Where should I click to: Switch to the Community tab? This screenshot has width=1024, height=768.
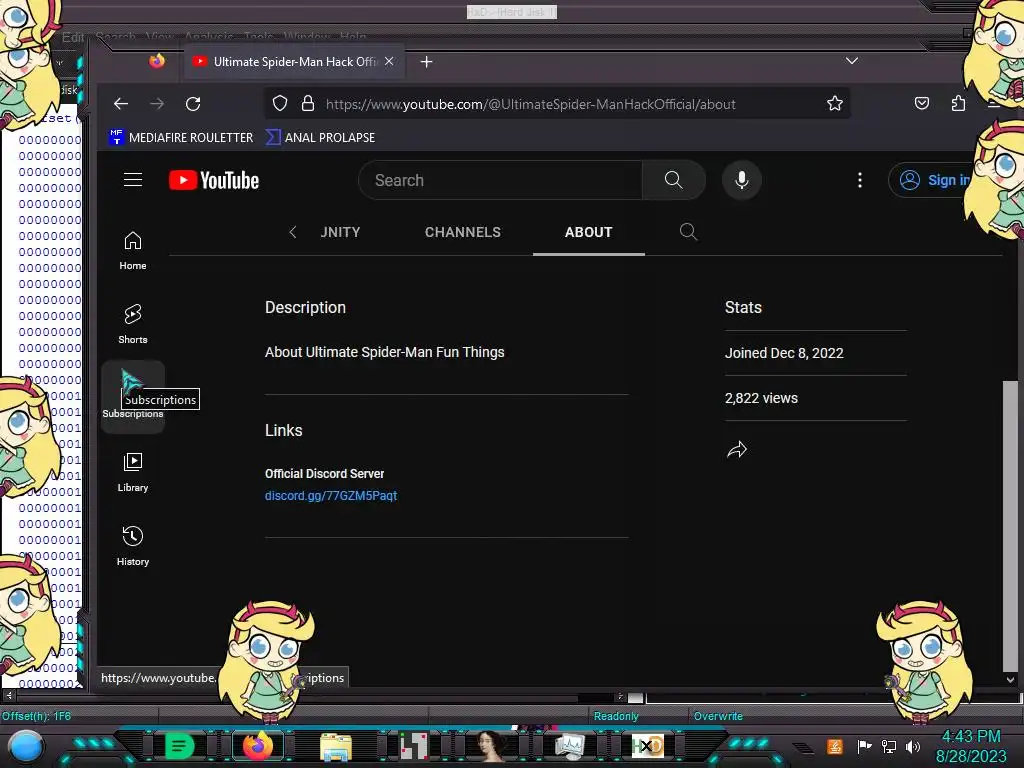(x=340, y=232)
